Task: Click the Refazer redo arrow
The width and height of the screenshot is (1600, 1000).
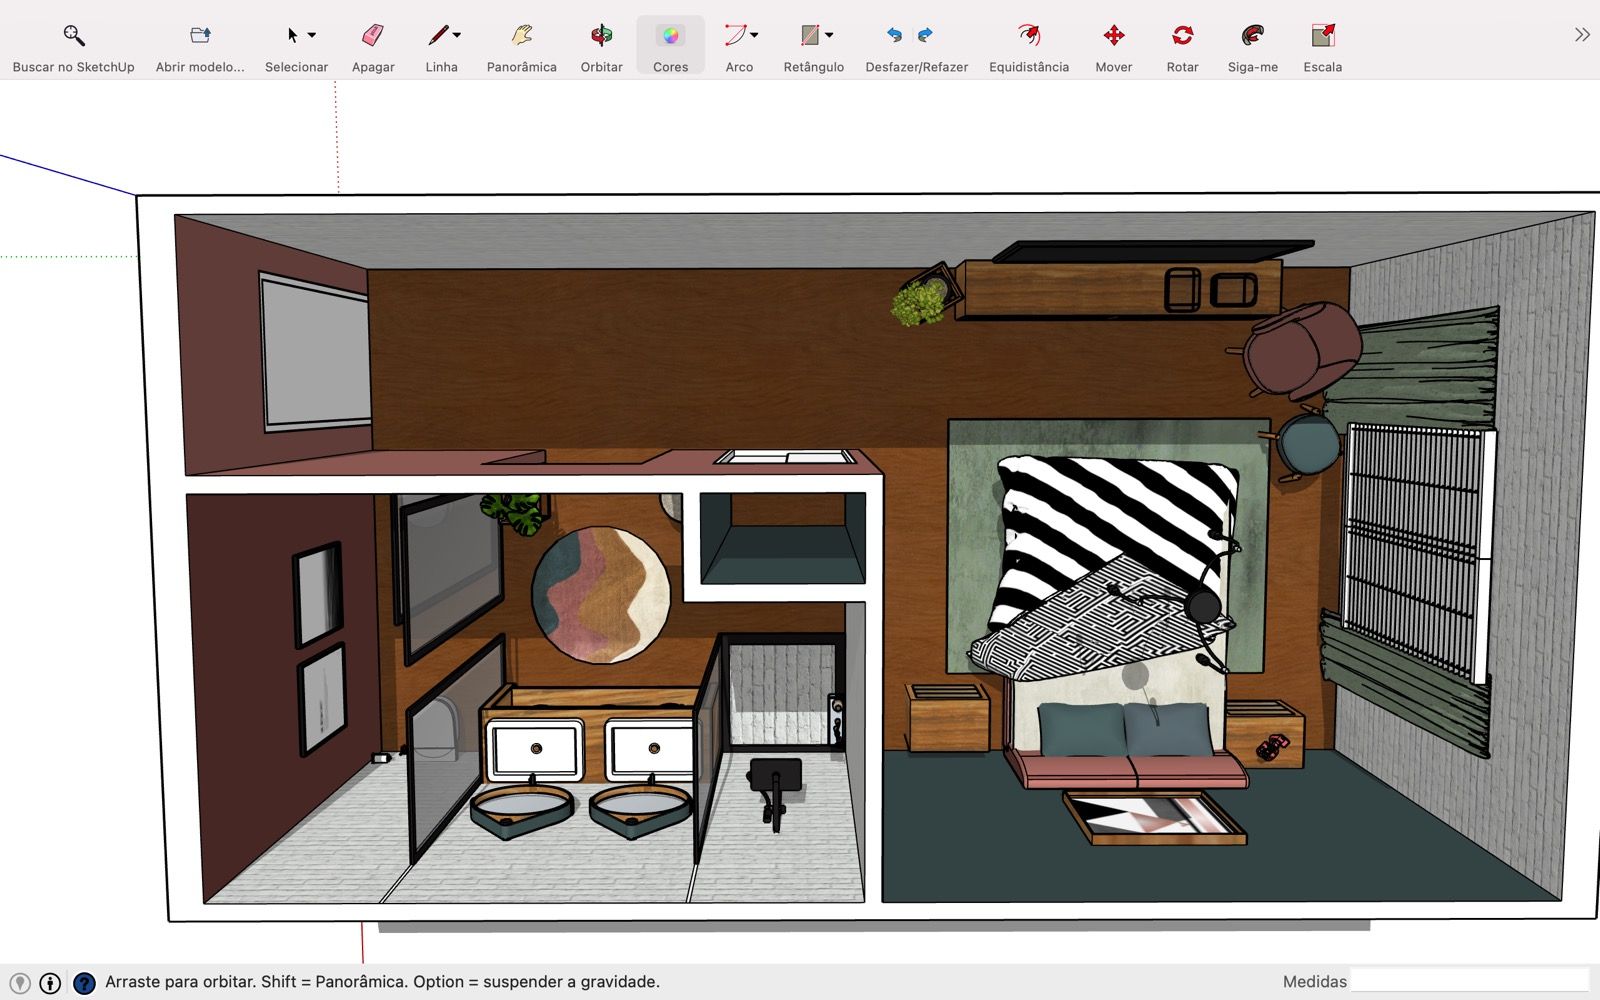Action: tap(925, 35)
